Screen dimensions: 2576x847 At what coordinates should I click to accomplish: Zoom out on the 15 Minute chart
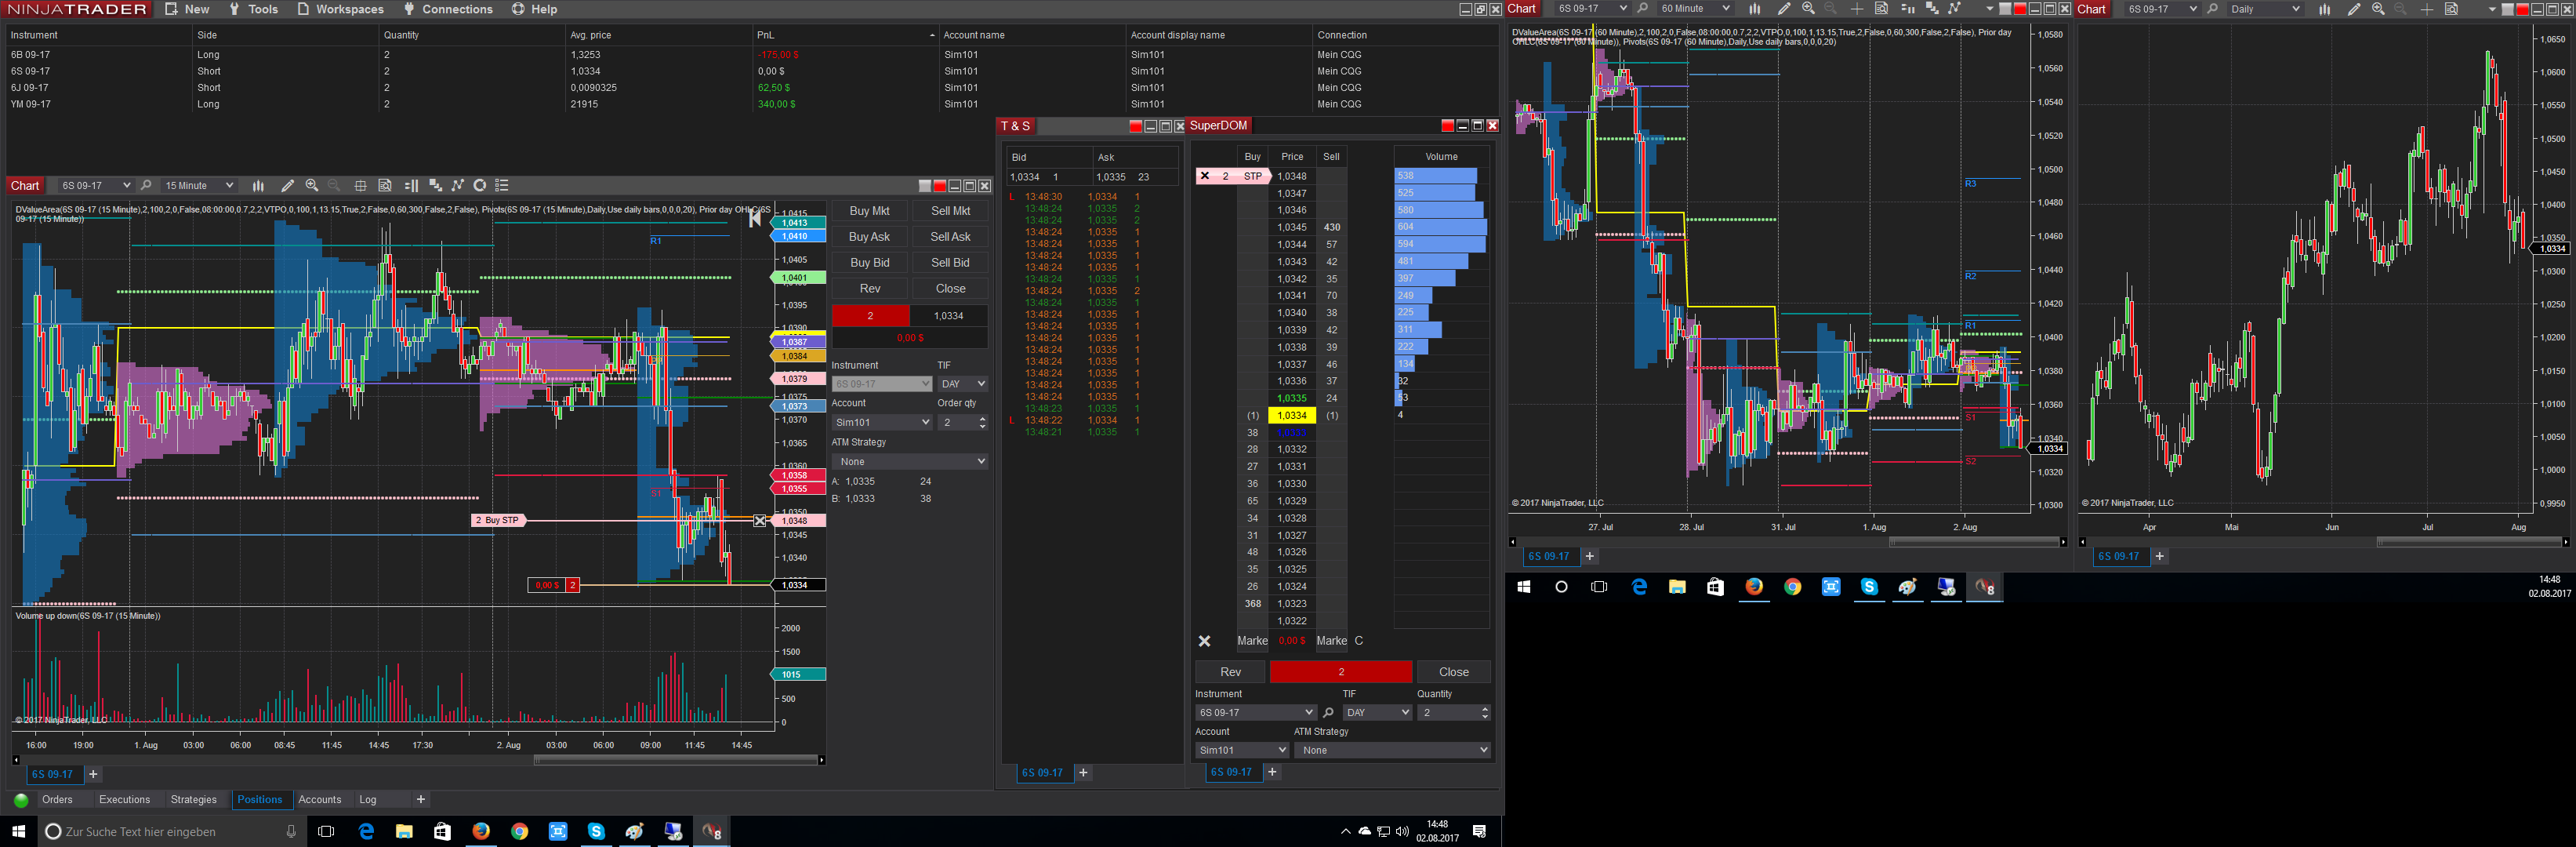[x=335, y=185]
